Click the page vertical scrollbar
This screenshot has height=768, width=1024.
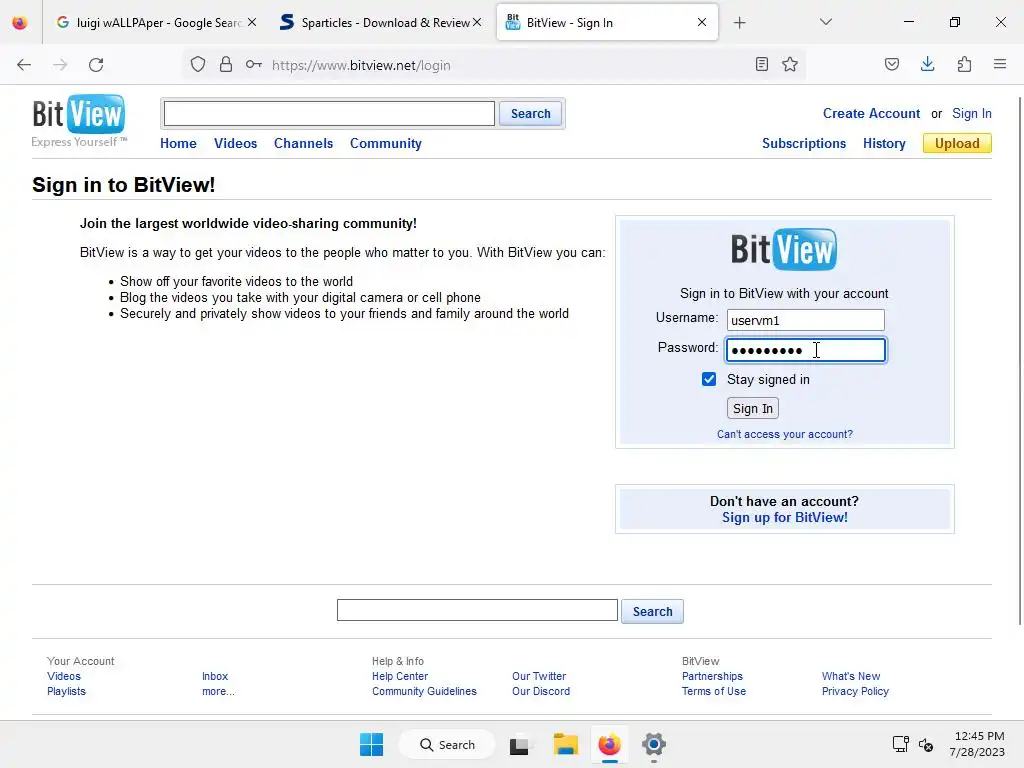[x=1019, y=360]
